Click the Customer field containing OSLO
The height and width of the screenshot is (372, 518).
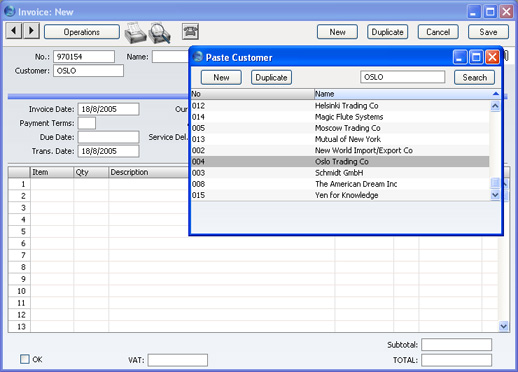pos(88,71)
